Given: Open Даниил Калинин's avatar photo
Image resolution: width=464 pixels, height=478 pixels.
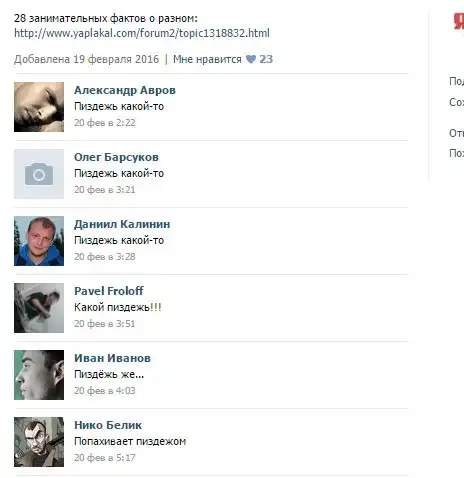Looking at the screenshot, I should coord(39,241).
